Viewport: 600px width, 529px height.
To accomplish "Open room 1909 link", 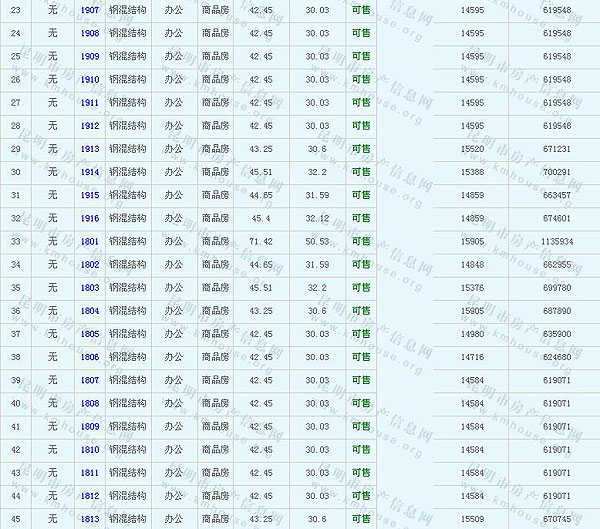I will [x=90, y=56].
